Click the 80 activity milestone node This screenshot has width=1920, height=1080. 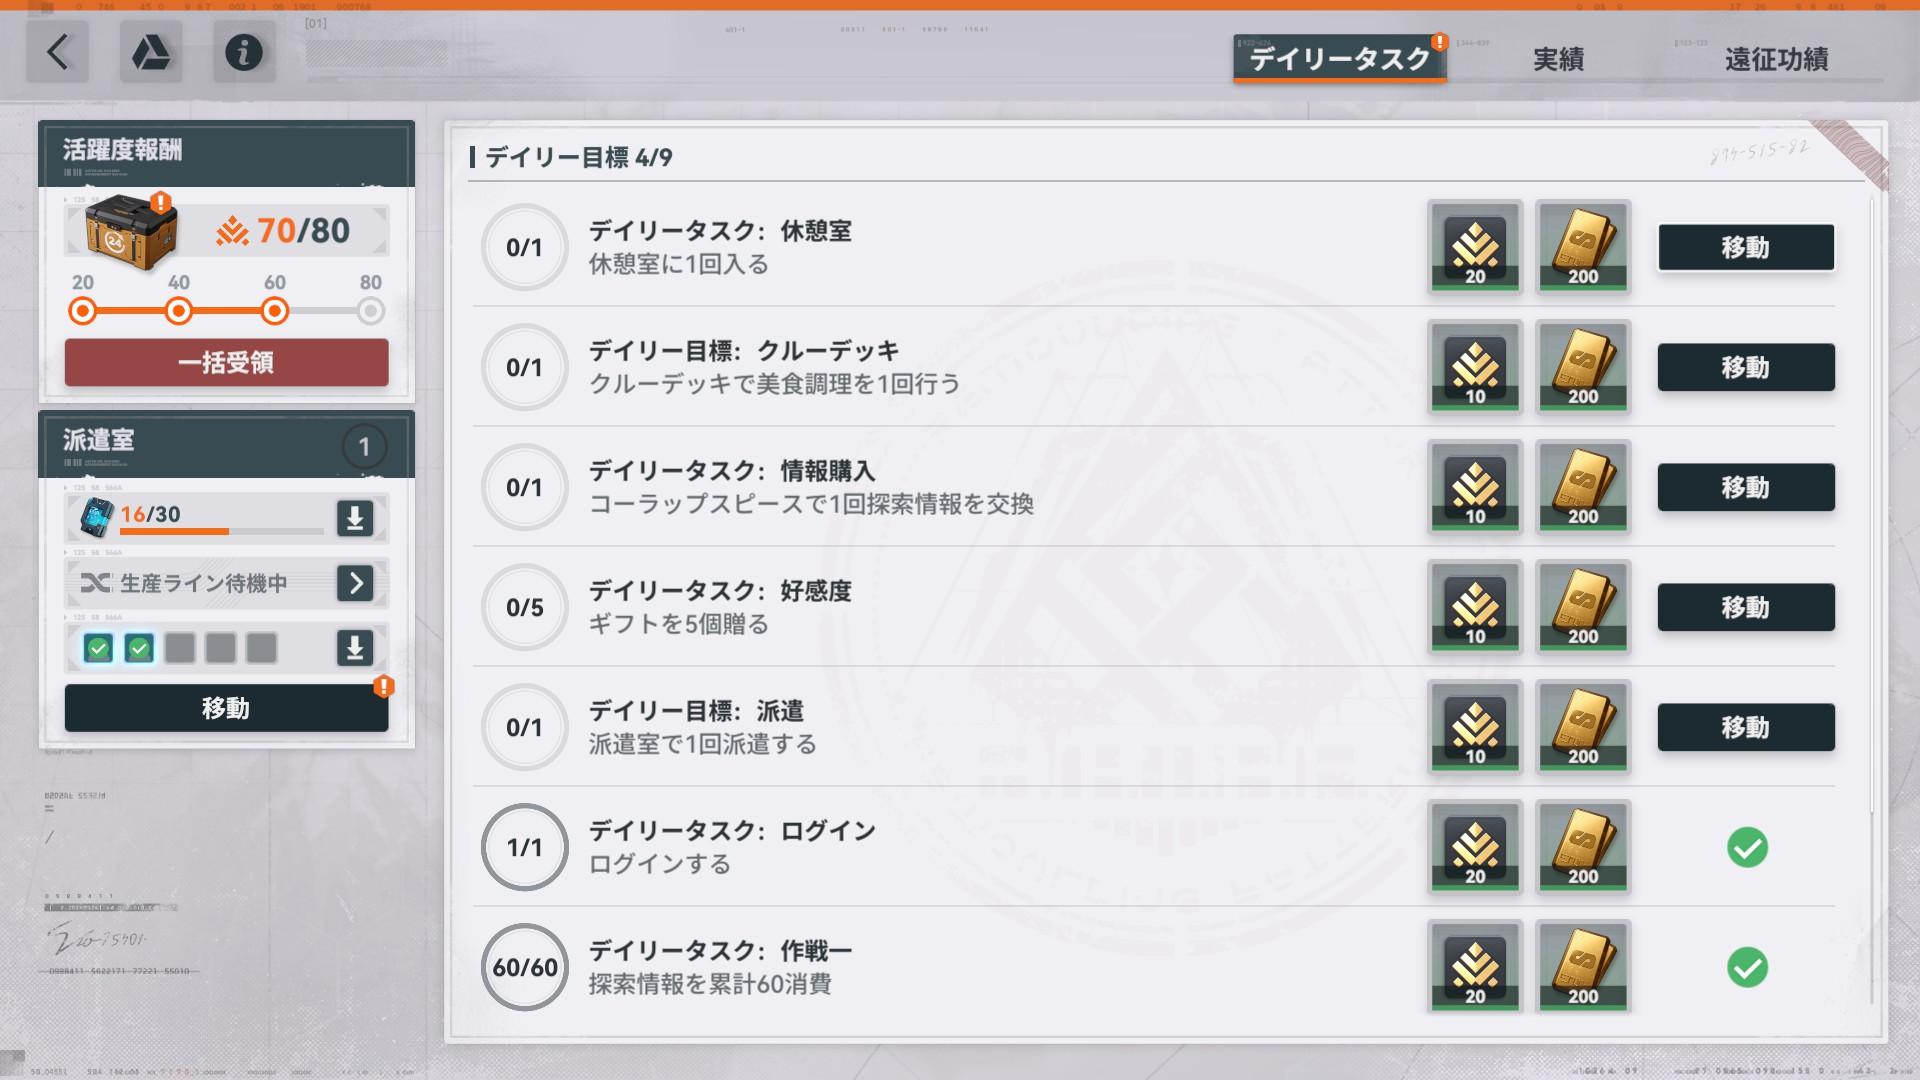(x=371, y=312)
